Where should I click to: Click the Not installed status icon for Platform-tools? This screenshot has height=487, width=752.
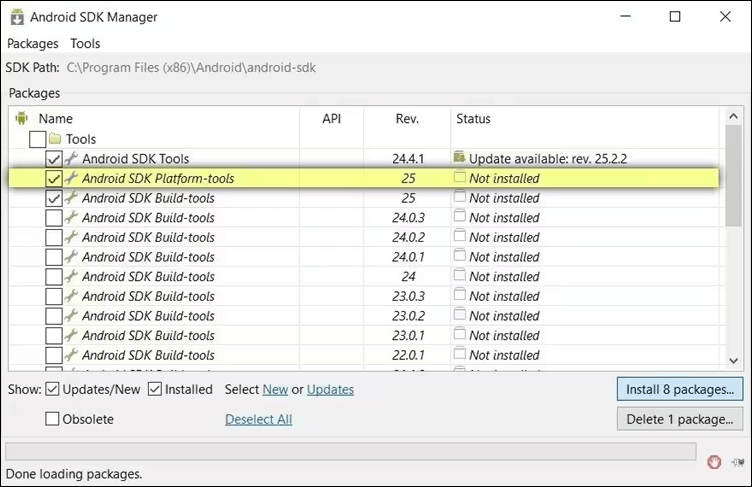[x=460, y=178]
